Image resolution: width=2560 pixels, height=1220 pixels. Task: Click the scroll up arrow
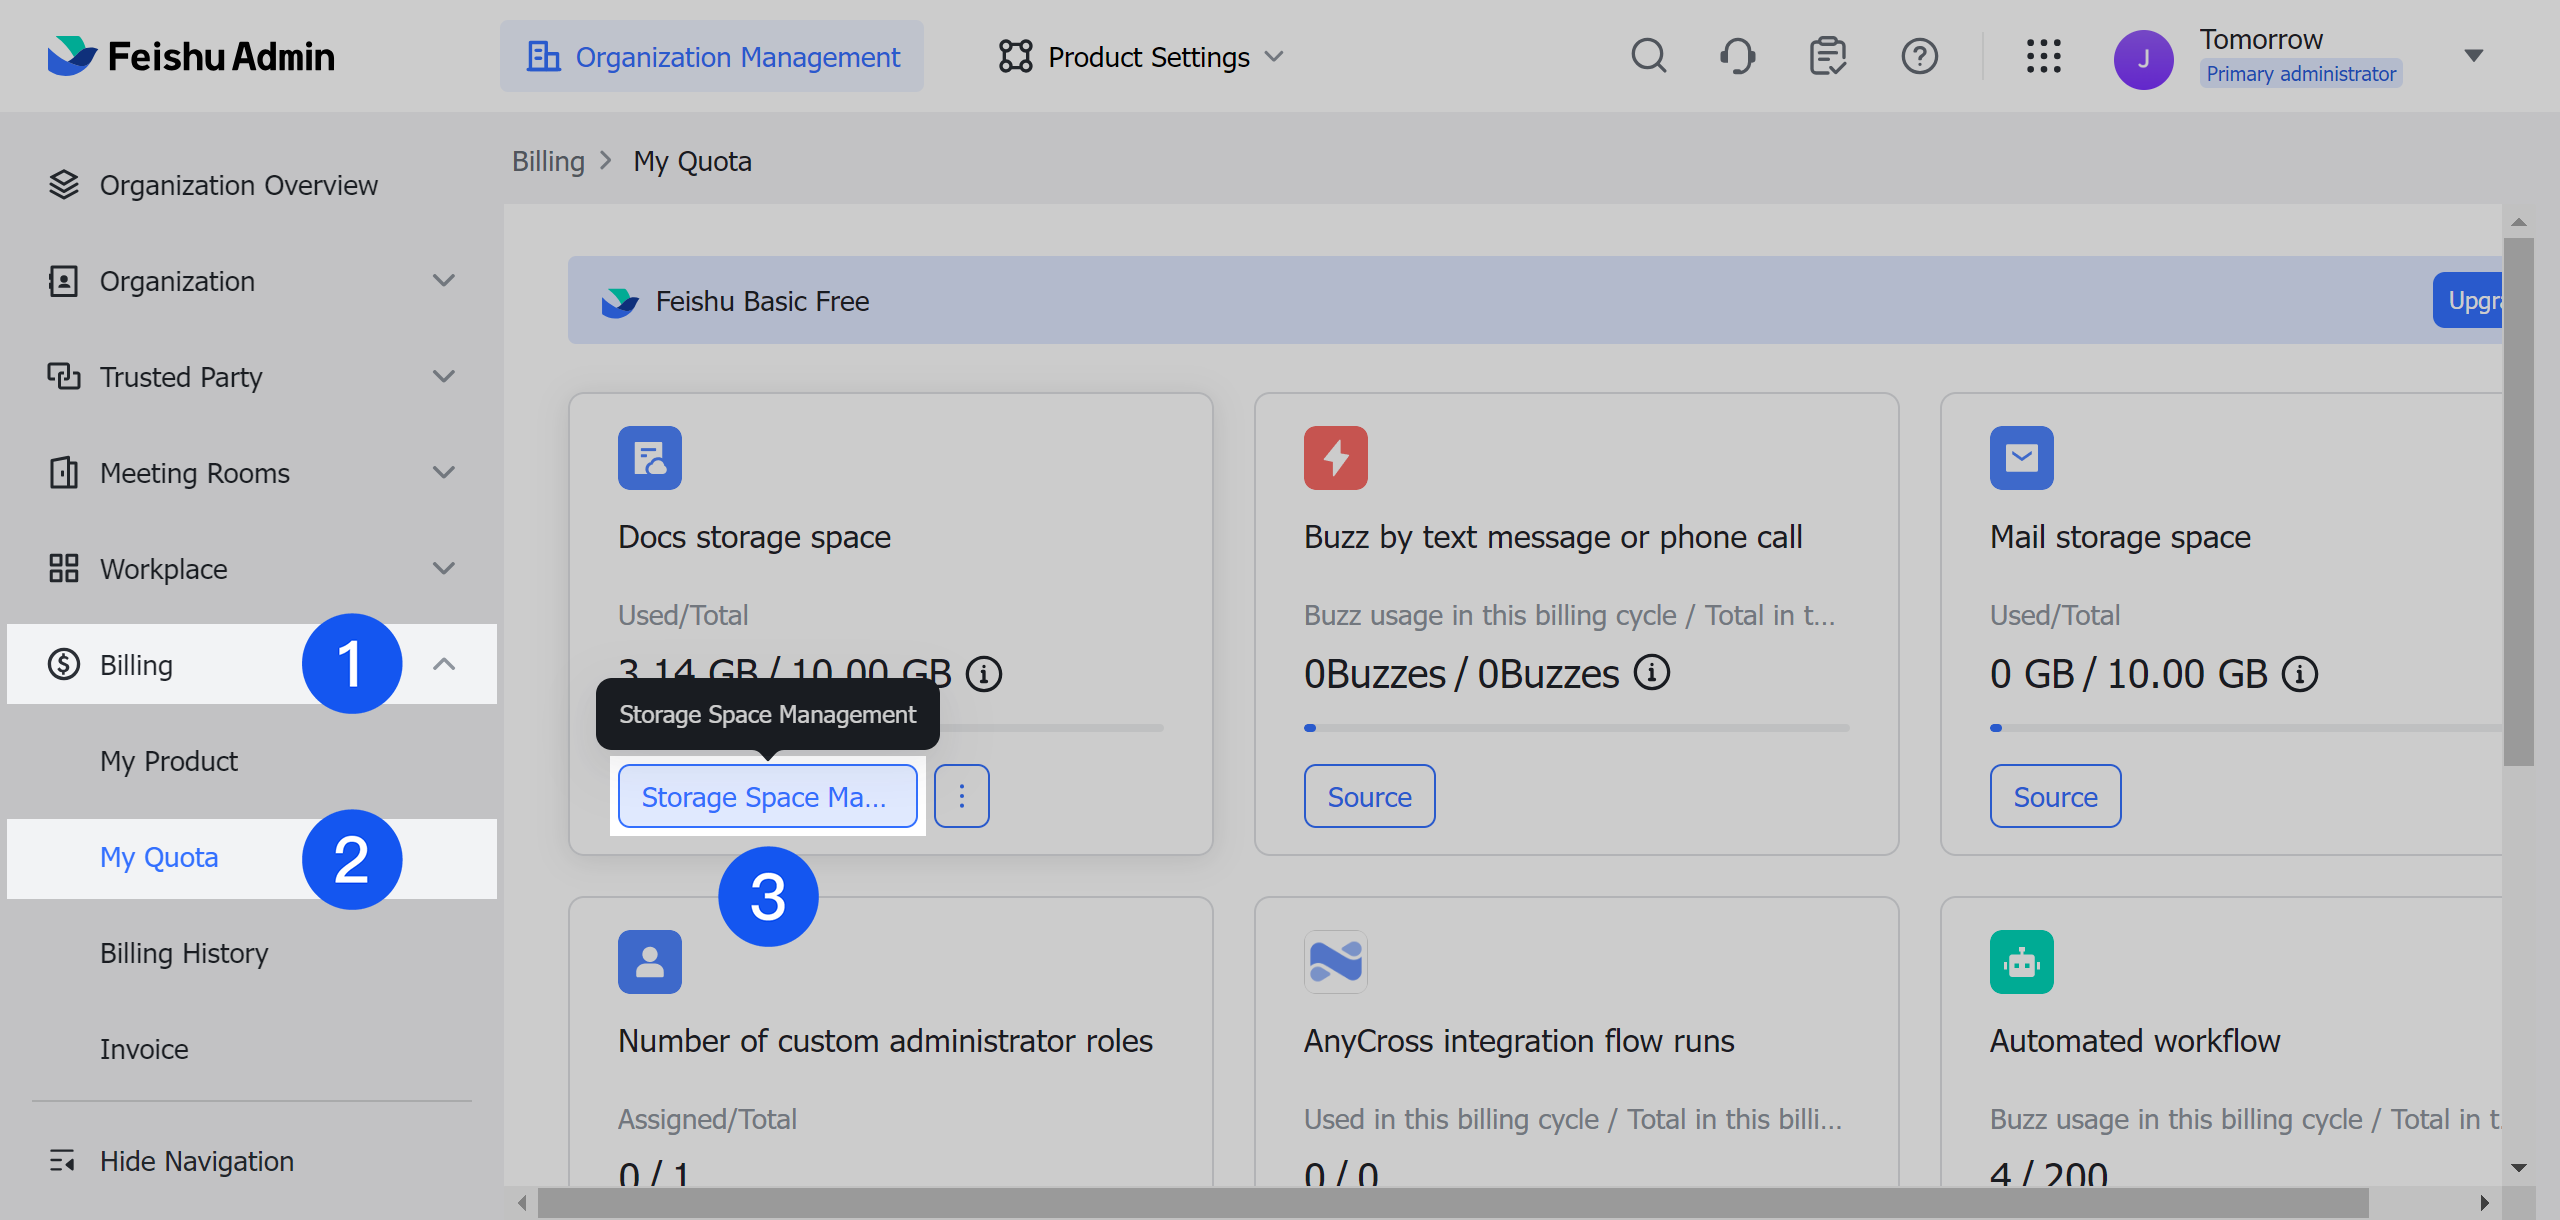pyautogui.click(x=2518, y=222)
